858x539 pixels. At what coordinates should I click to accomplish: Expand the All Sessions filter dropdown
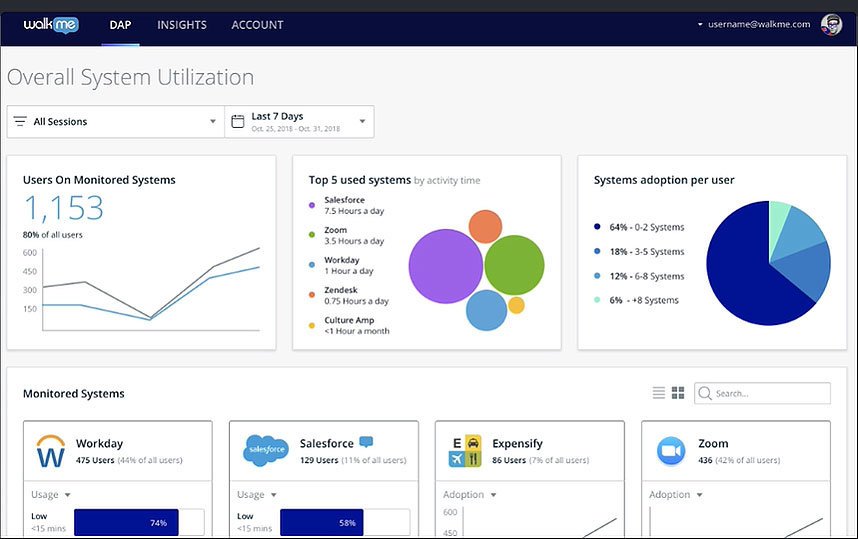[115, 121]
